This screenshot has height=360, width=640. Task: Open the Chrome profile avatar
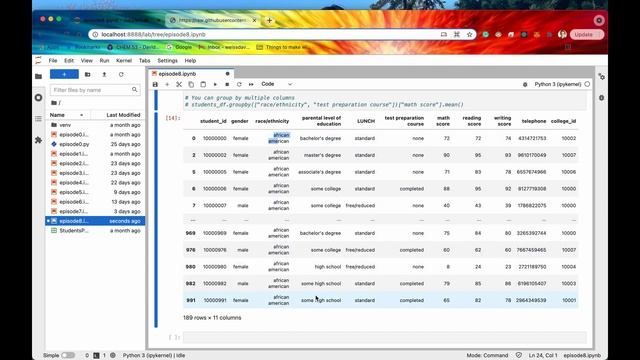(562, 35)
